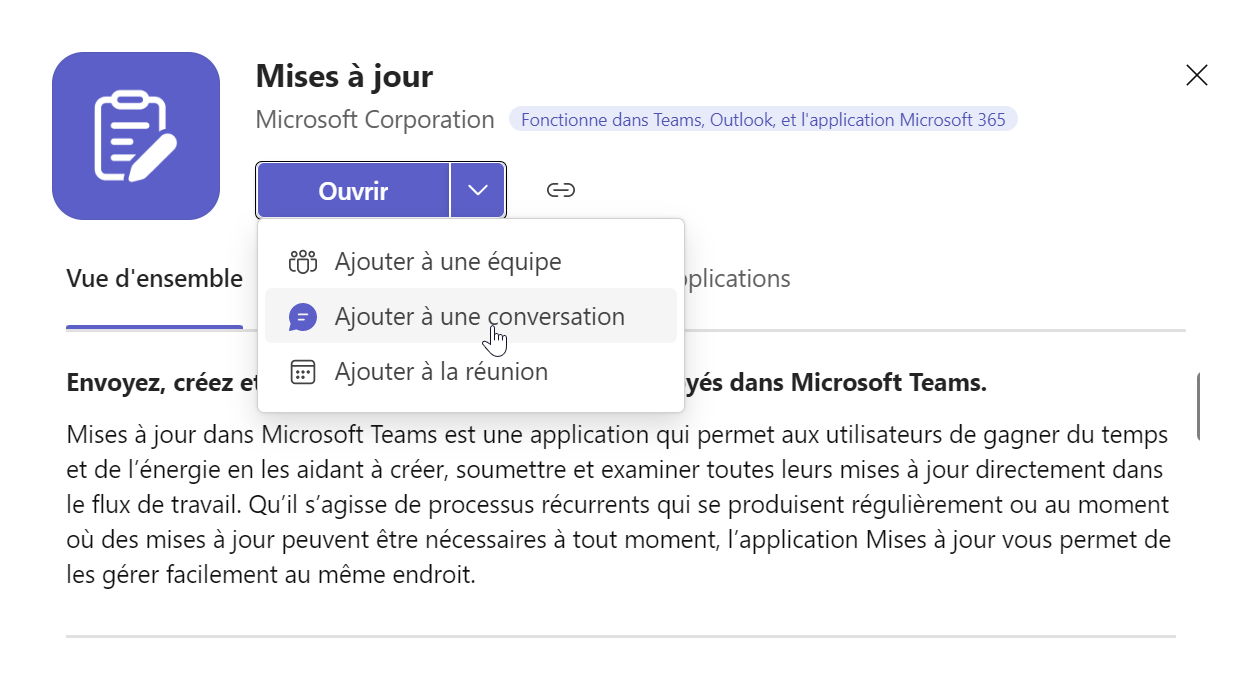This screenshot has width=1251, height=681.
Task: Click the chat bubble icon in the conversation option
Action: [302, 316]
